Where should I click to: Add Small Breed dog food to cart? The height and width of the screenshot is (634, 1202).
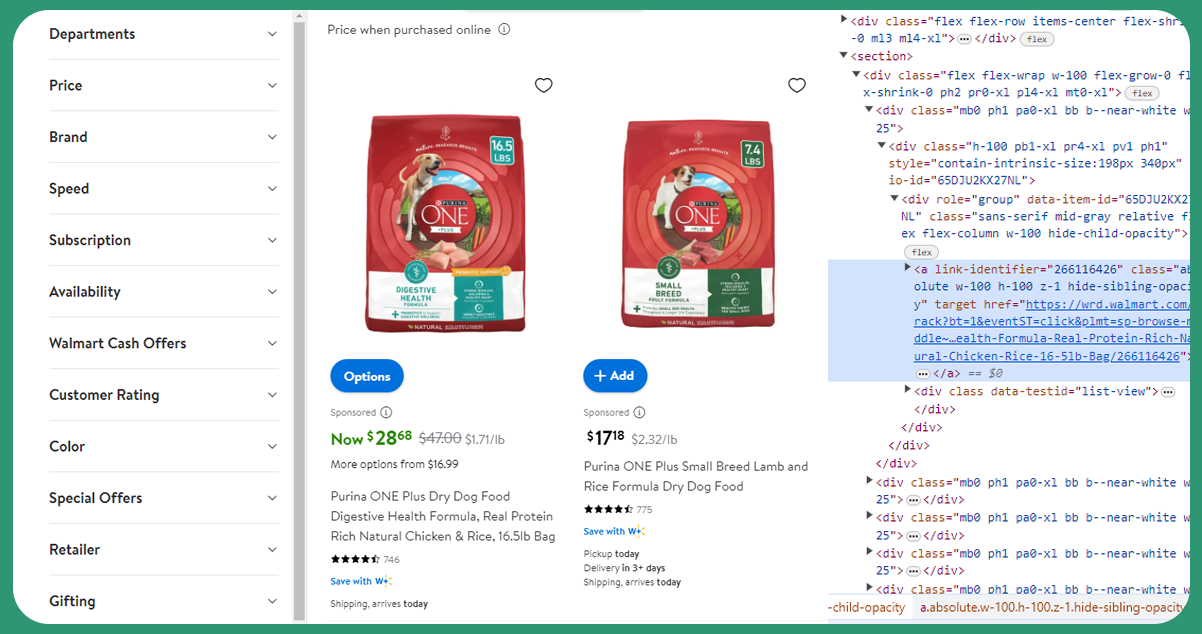(615, 376)
